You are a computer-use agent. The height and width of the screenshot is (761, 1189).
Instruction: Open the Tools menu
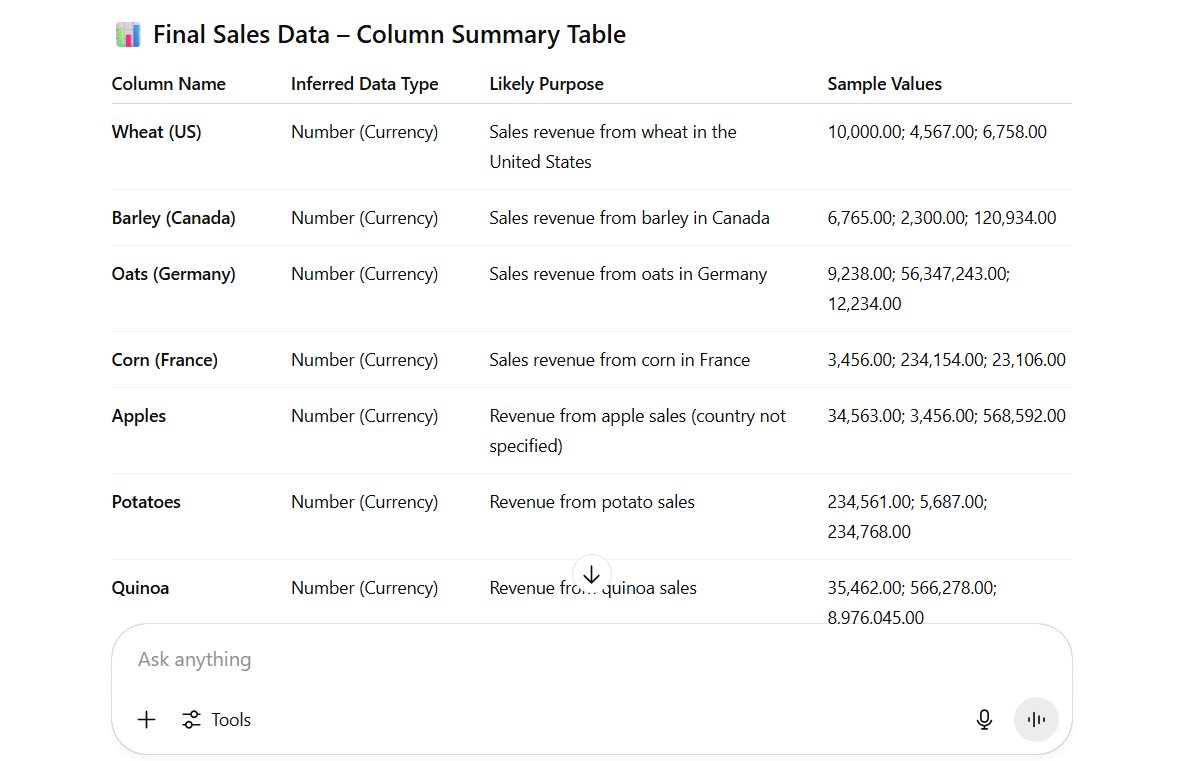217,720
